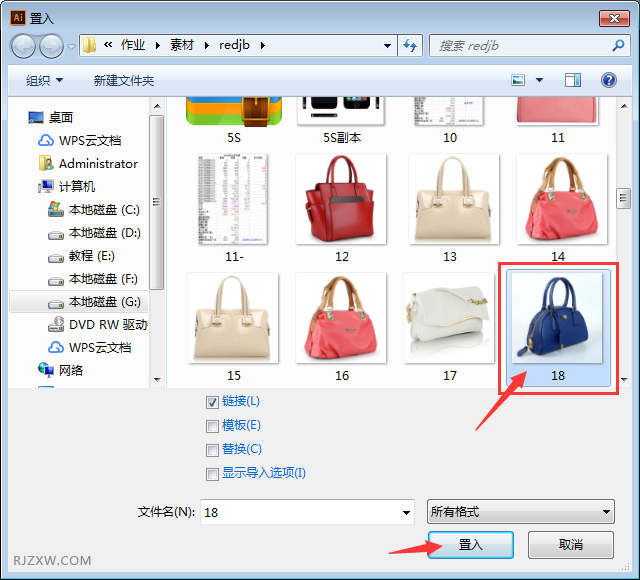Select beige handbag thumbnail 13
The image size is (640, 580).
[453, 199]
